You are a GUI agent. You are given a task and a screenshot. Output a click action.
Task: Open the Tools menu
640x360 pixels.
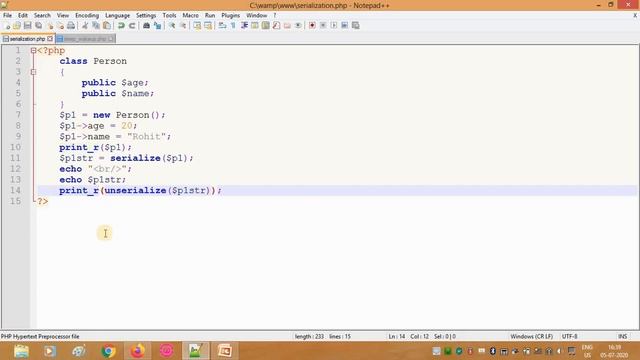(169, 16)
